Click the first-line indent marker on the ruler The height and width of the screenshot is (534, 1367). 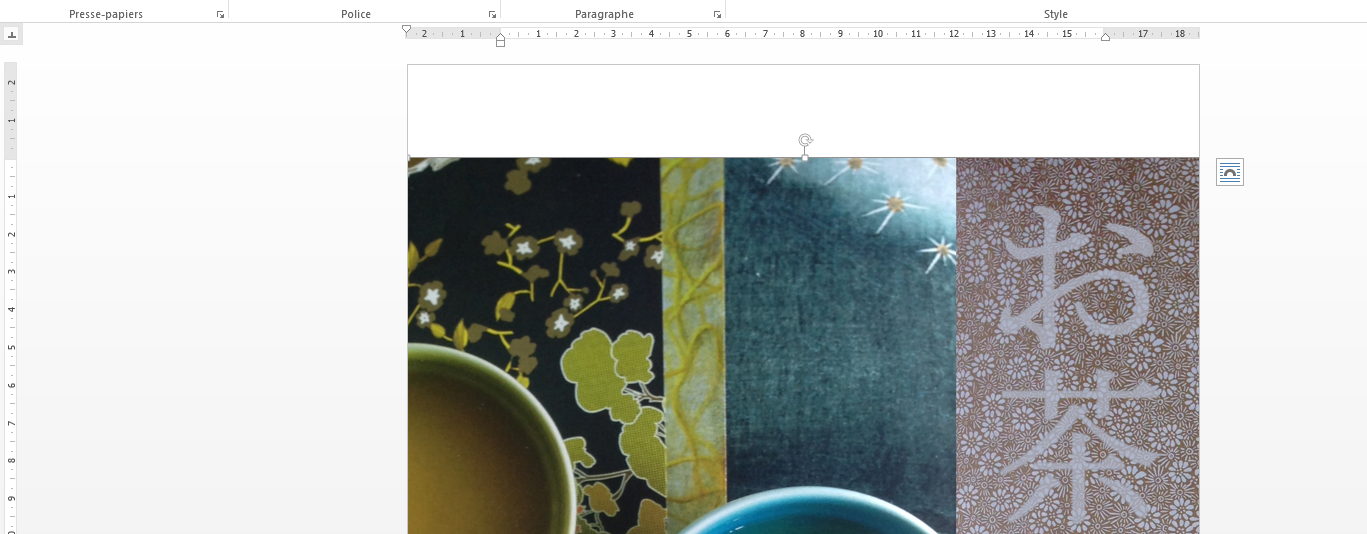coord(406,30)
